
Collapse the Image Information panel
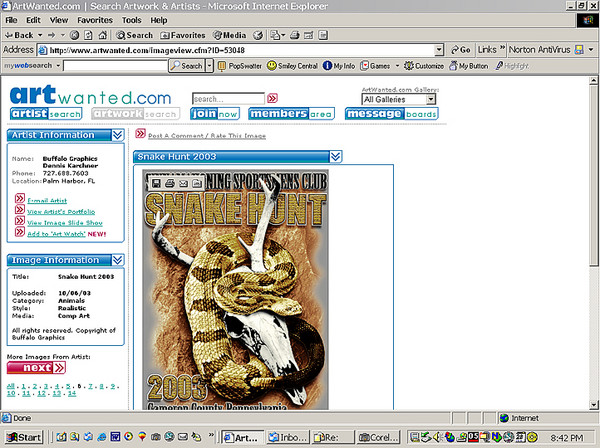click(117, 260)
